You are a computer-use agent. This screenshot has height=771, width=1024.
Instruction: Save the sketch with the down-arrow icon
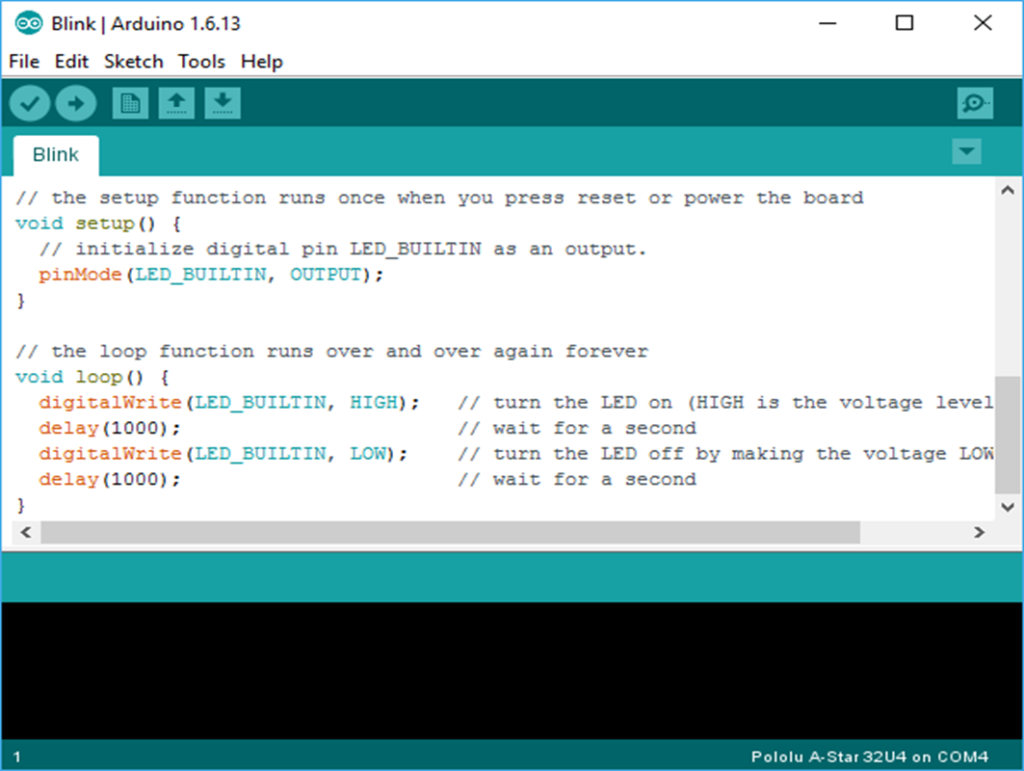(222, 103)
